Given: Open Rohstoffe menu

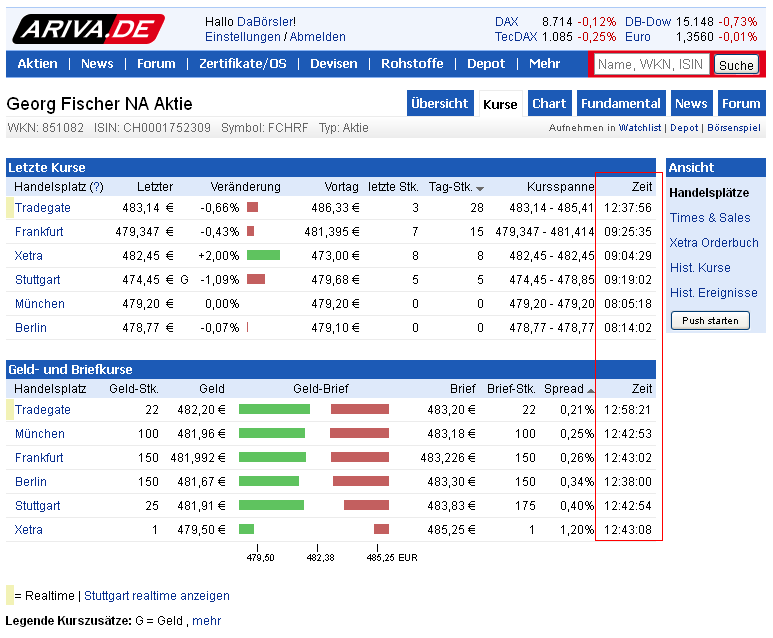Looking at the screenshot, I should (x=412, y=64).
